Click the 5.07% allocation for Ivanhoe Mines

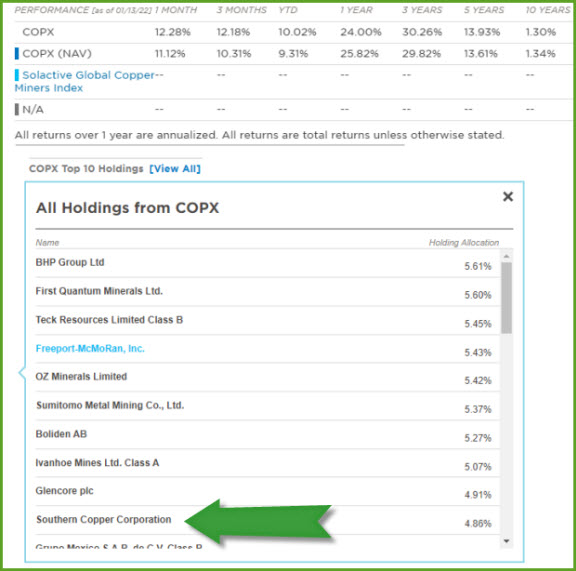pos(478,466)
